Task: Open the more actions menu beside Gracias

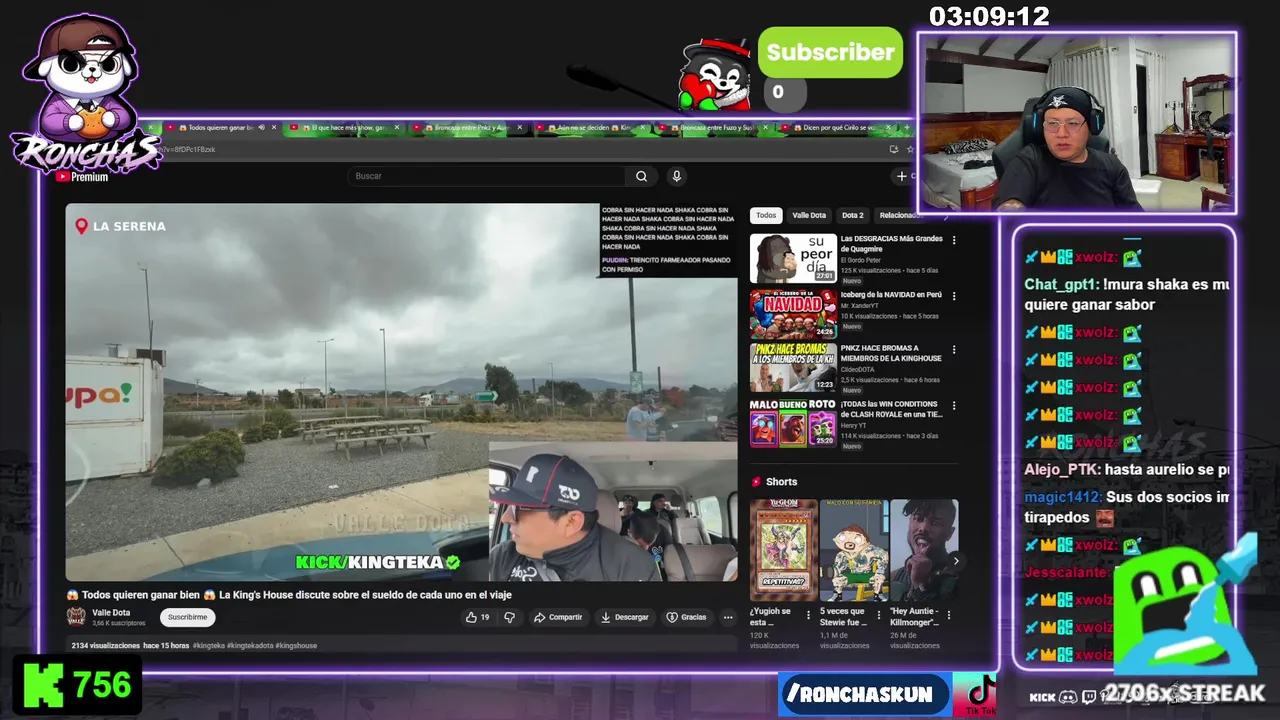Action: pos(728,617)
